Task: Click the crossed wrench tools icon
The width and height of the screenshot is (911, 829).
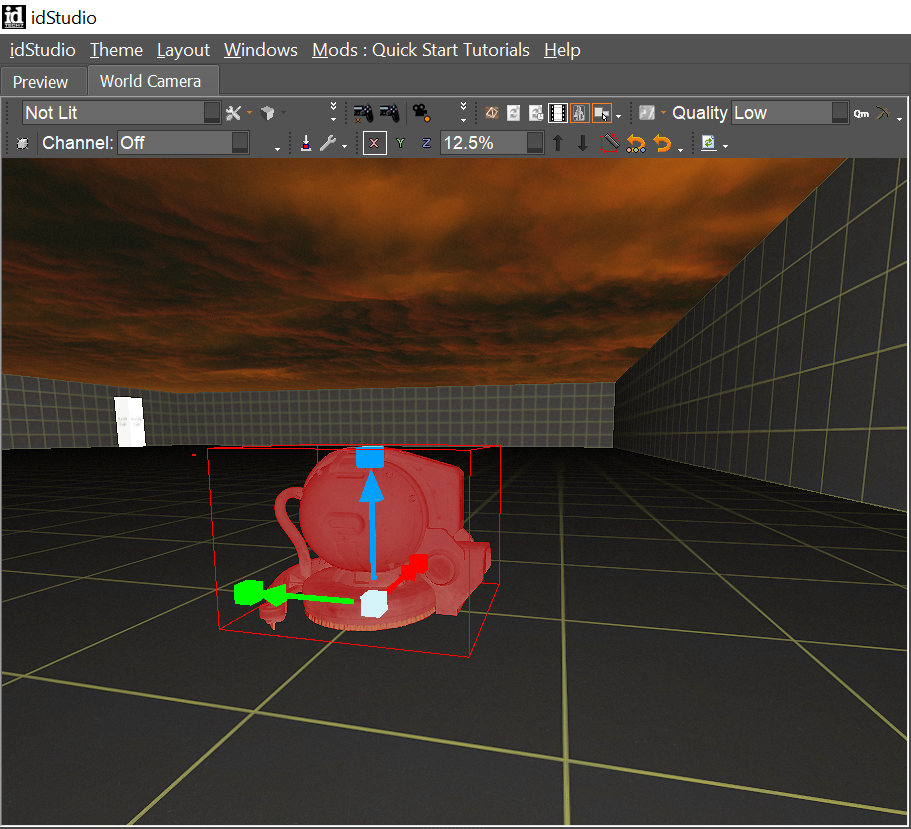Action: (x=234, y=113)
